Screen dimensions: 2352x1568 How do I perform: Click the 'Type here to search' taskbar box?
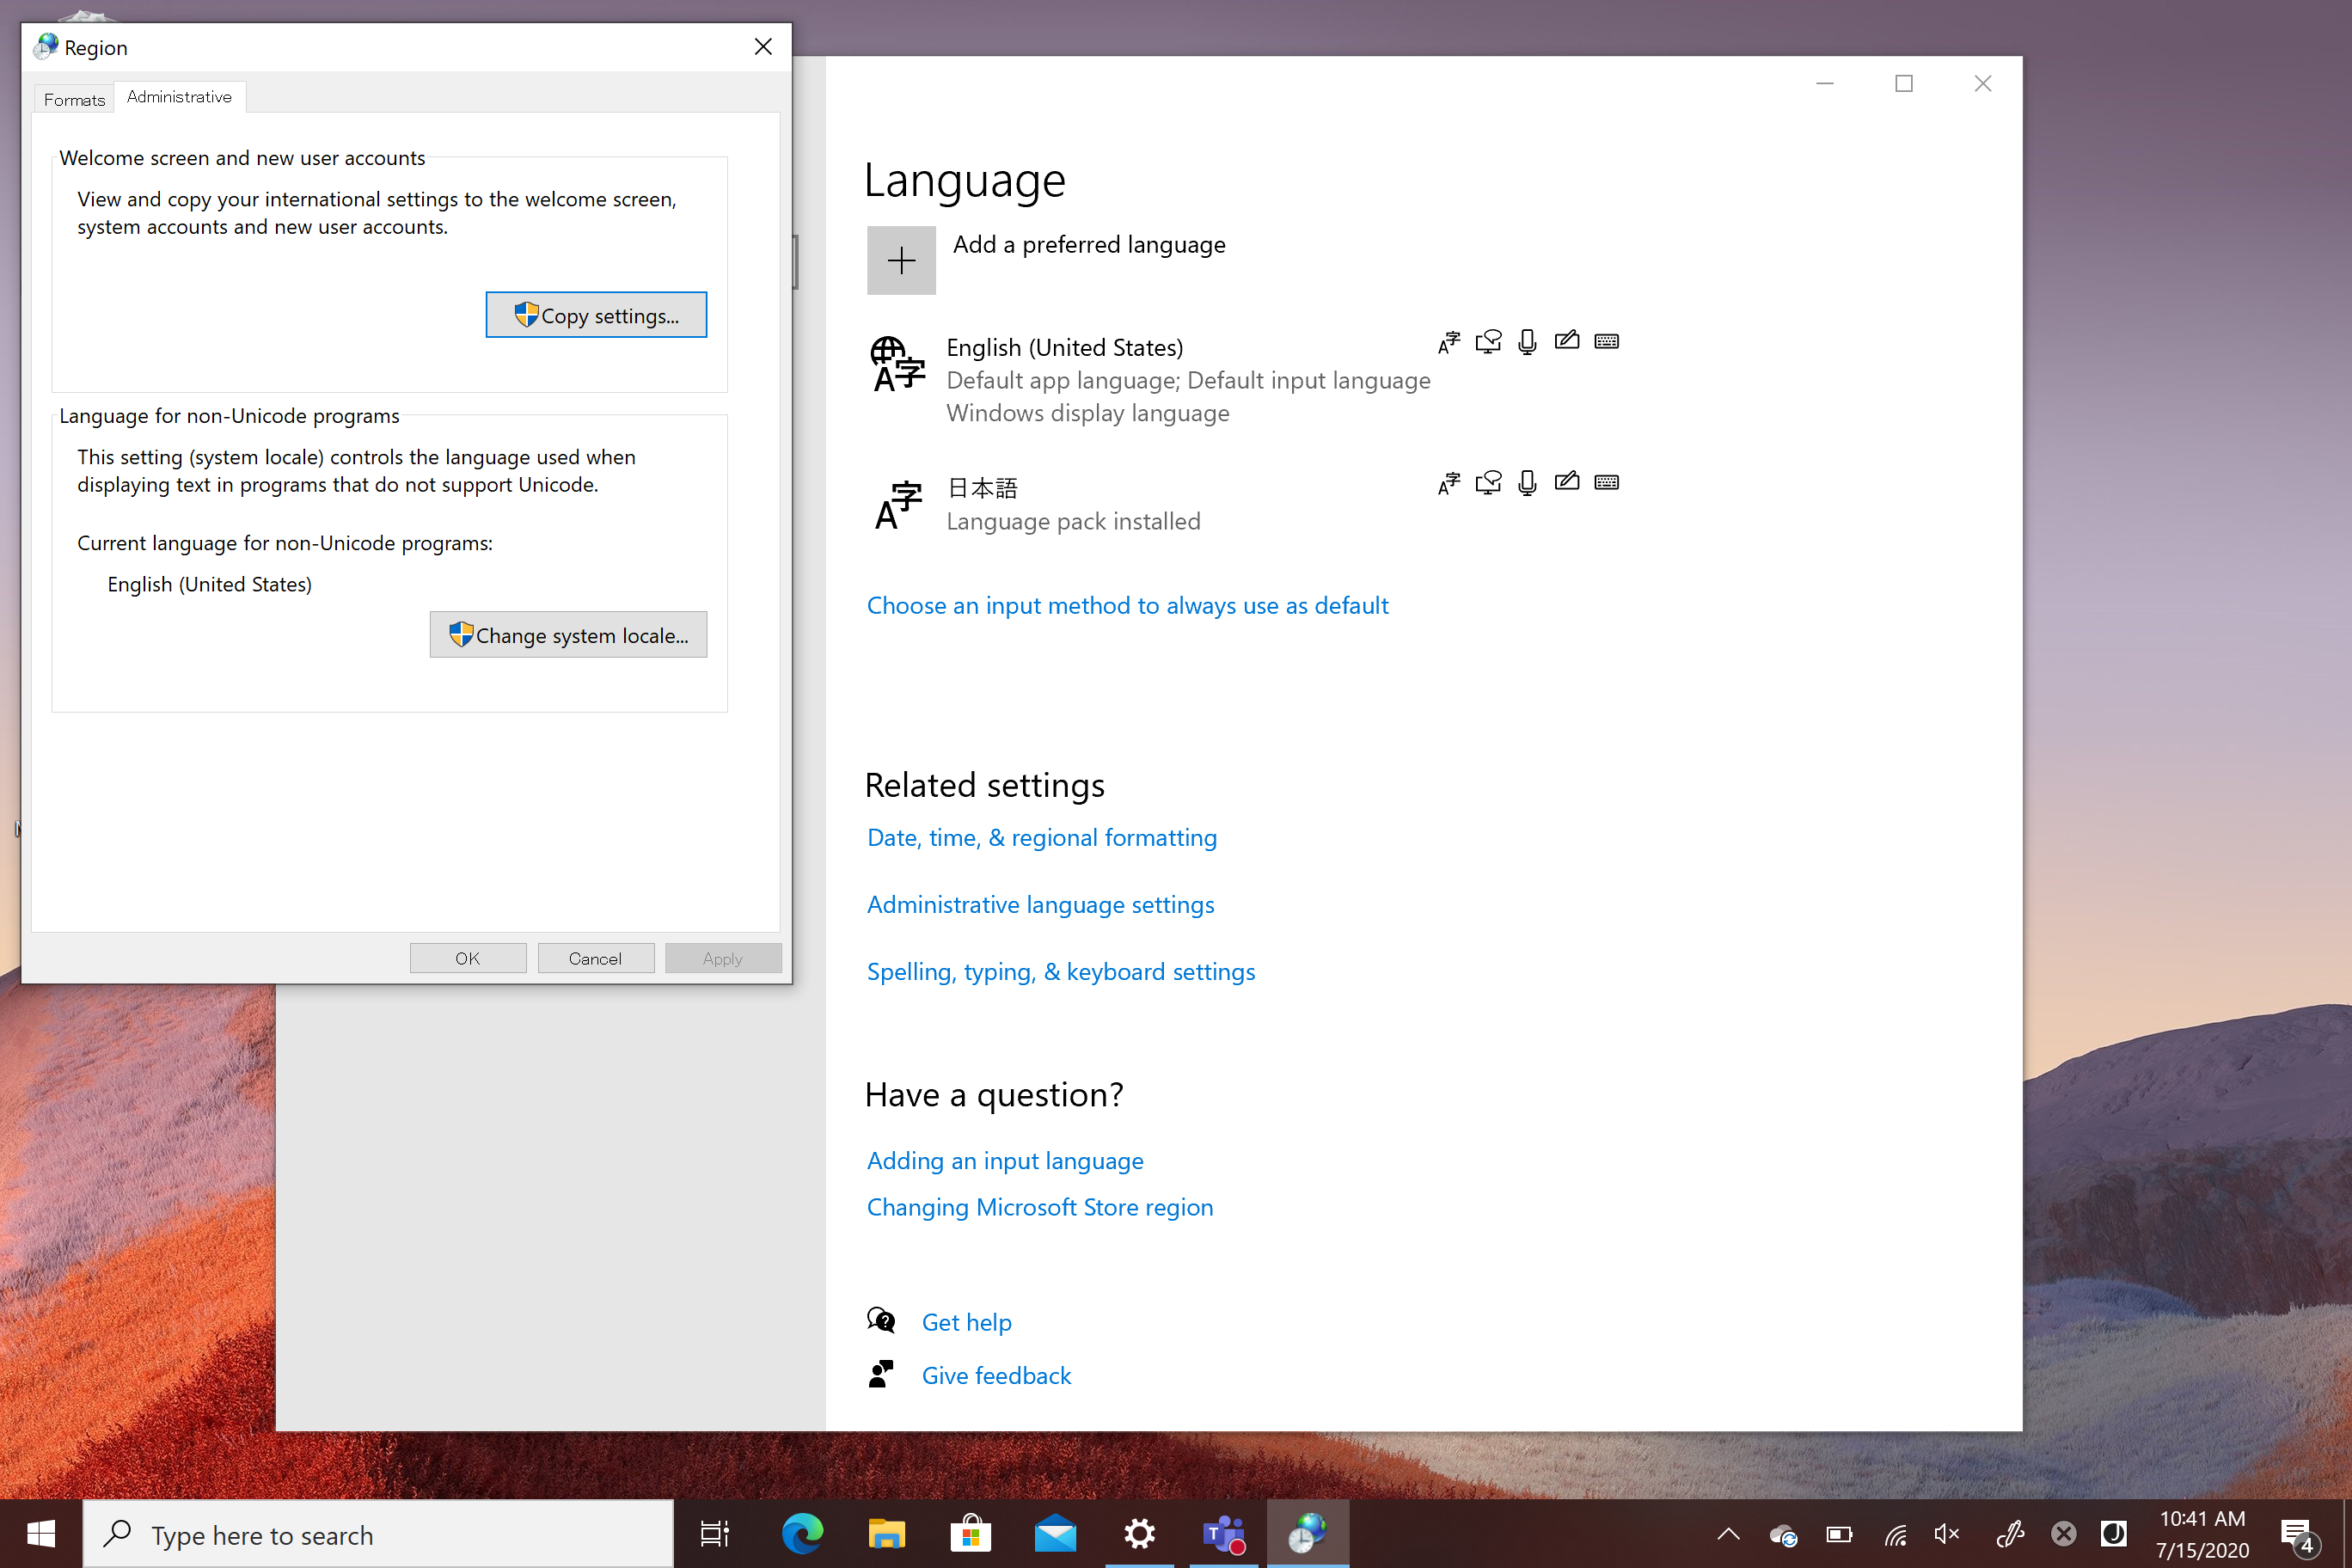click(x=378, y=1534)
